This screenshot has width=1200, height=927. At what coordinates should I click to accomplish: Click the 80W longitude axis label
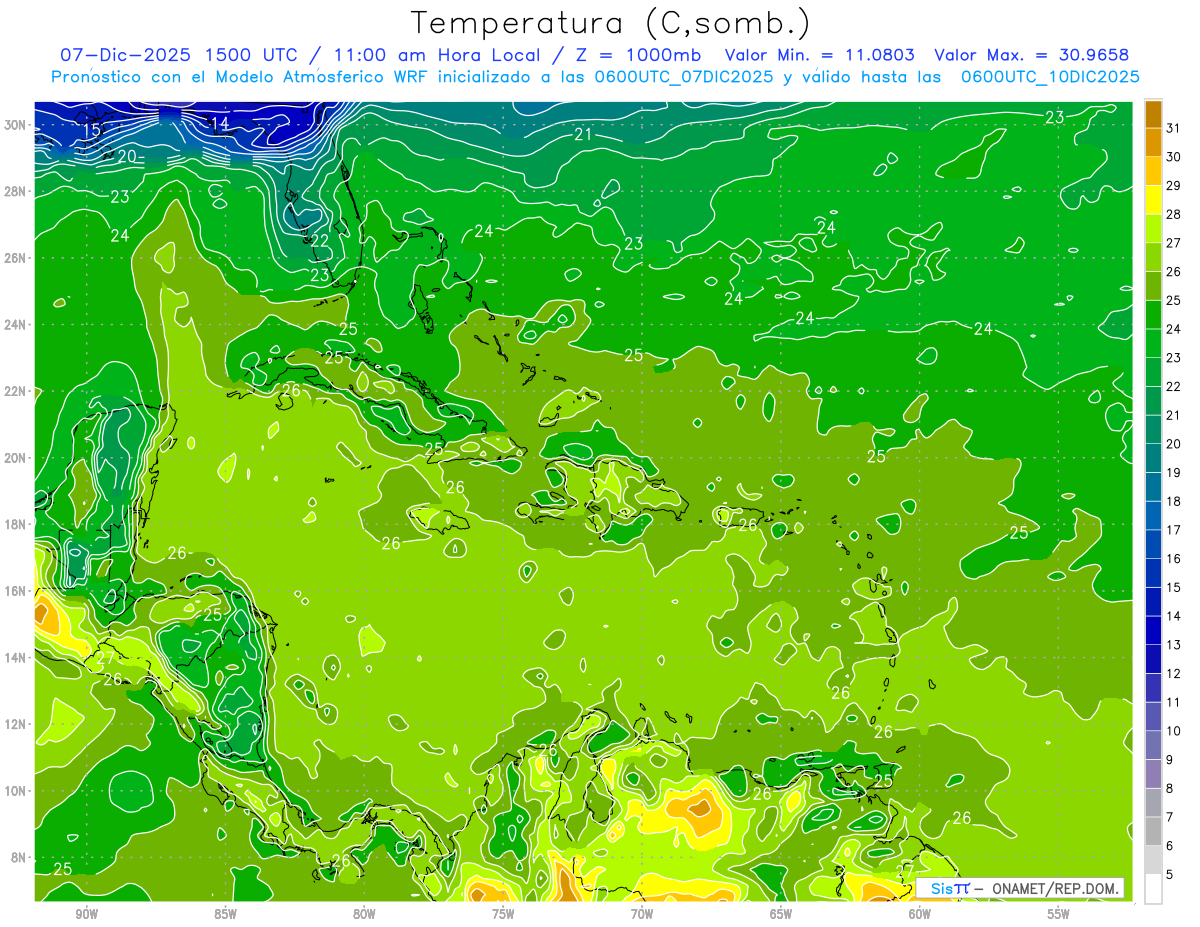click(364, 914)
